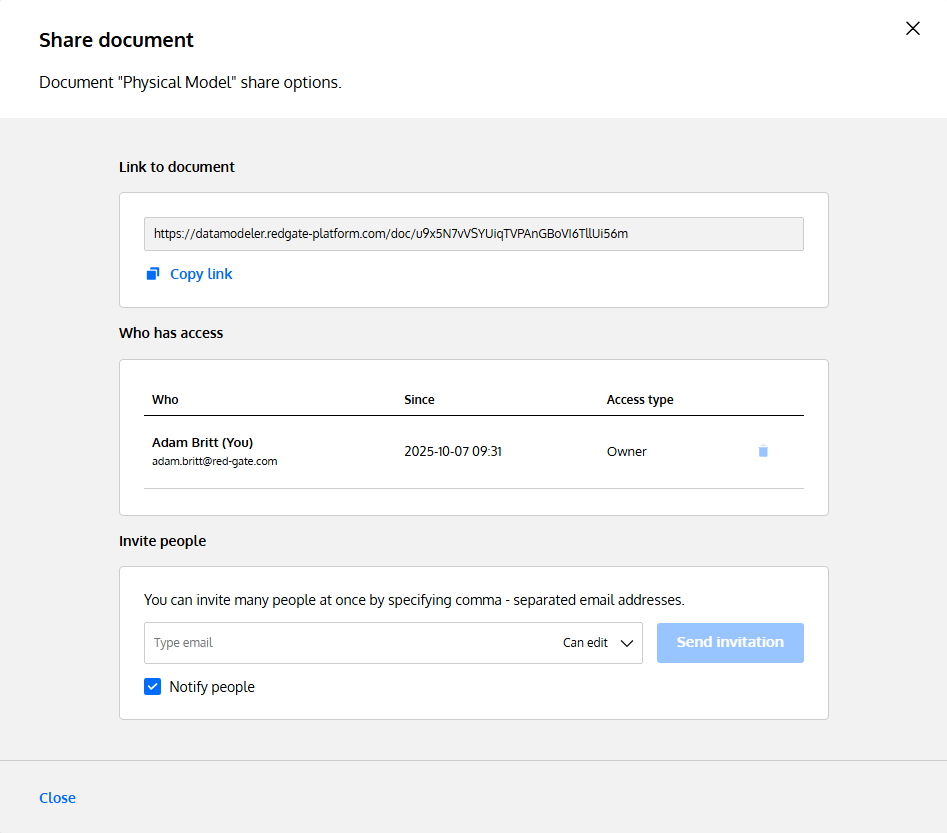The width and height of the screenshot is (947, 833).
Task: Toggle the Notify people checkbox
Action: pos(153,687)
